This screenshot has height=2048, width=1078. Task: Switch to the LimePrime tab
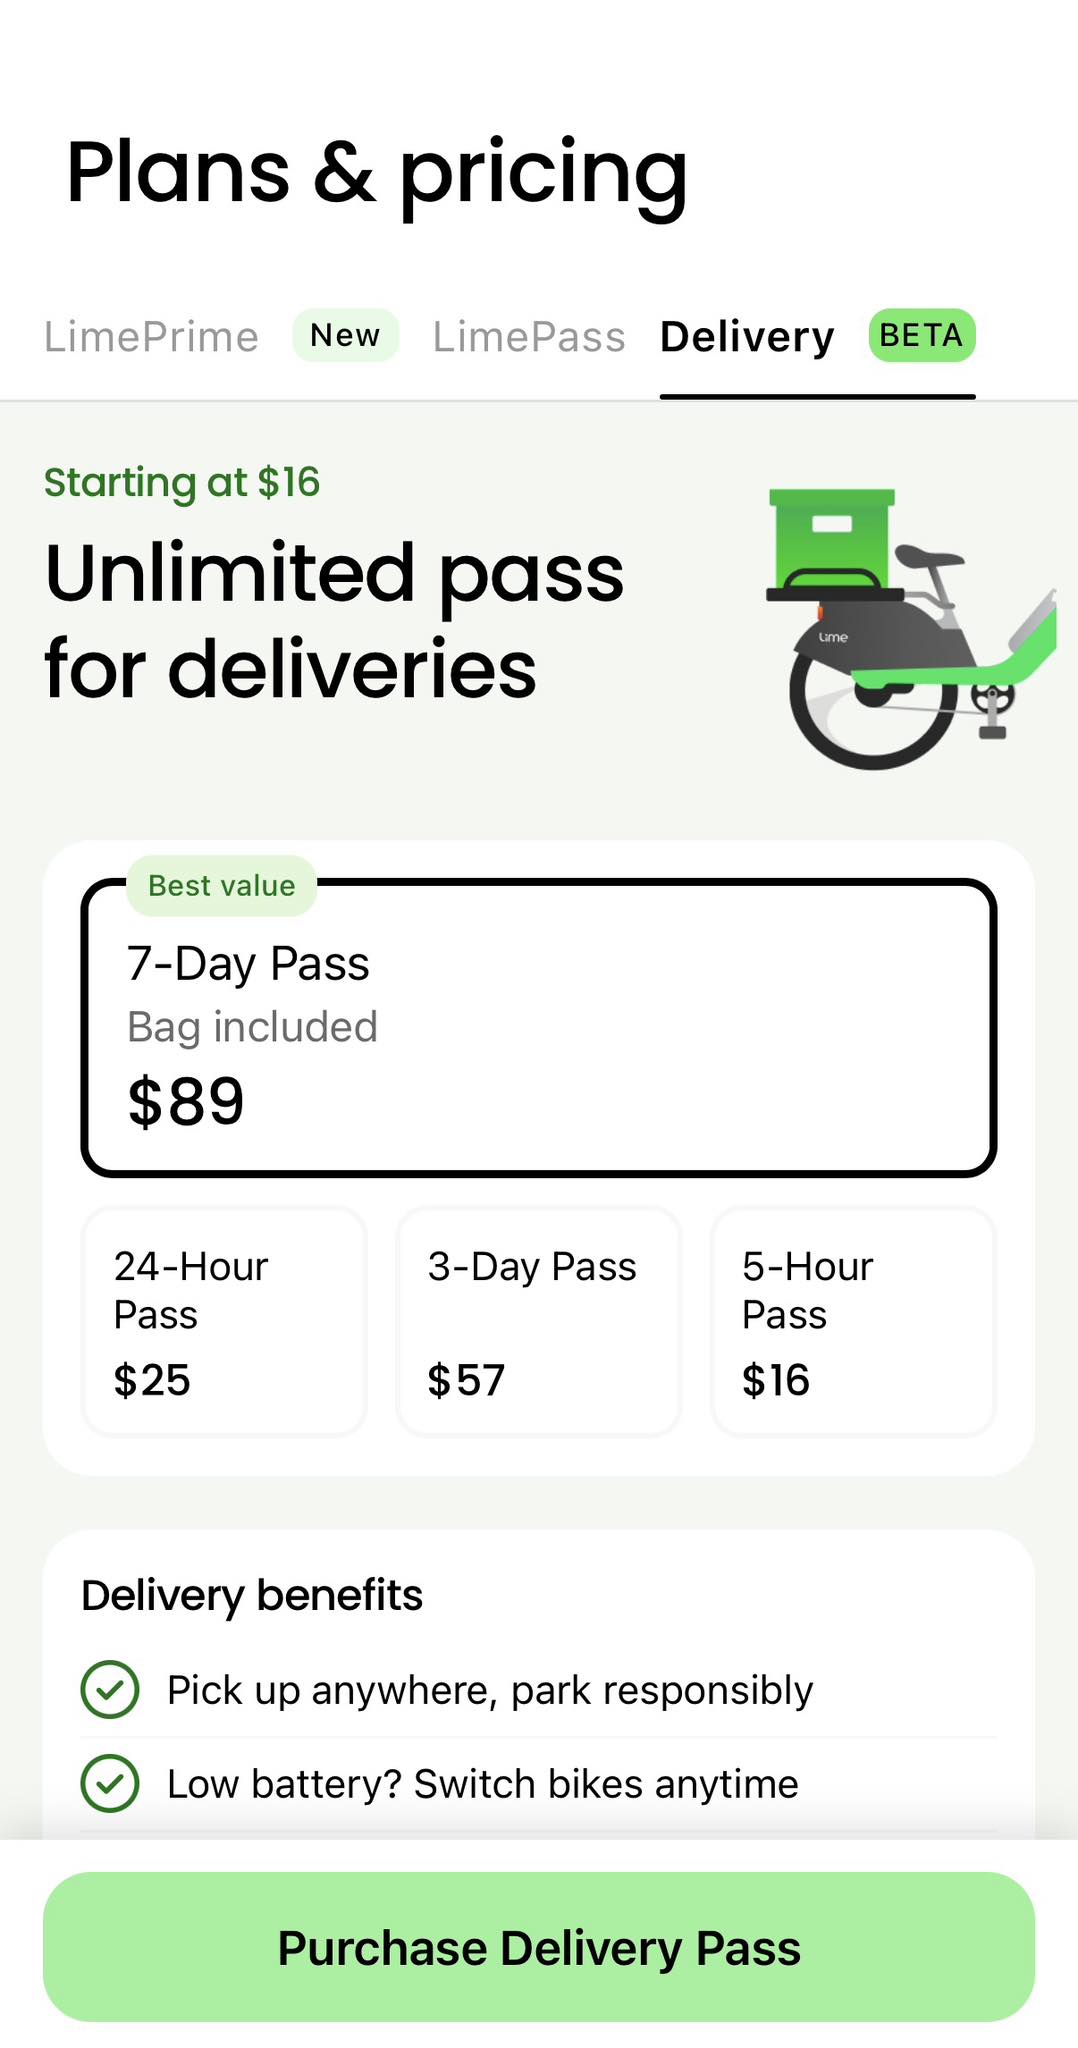click(x=151, y=337)
